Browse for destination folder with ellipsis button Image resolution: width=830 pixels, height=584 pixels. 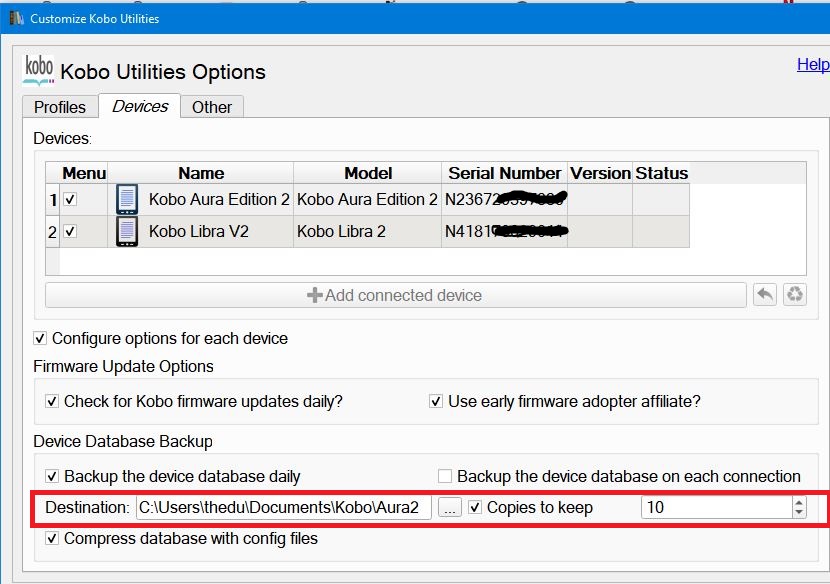(x=449, y=507)
